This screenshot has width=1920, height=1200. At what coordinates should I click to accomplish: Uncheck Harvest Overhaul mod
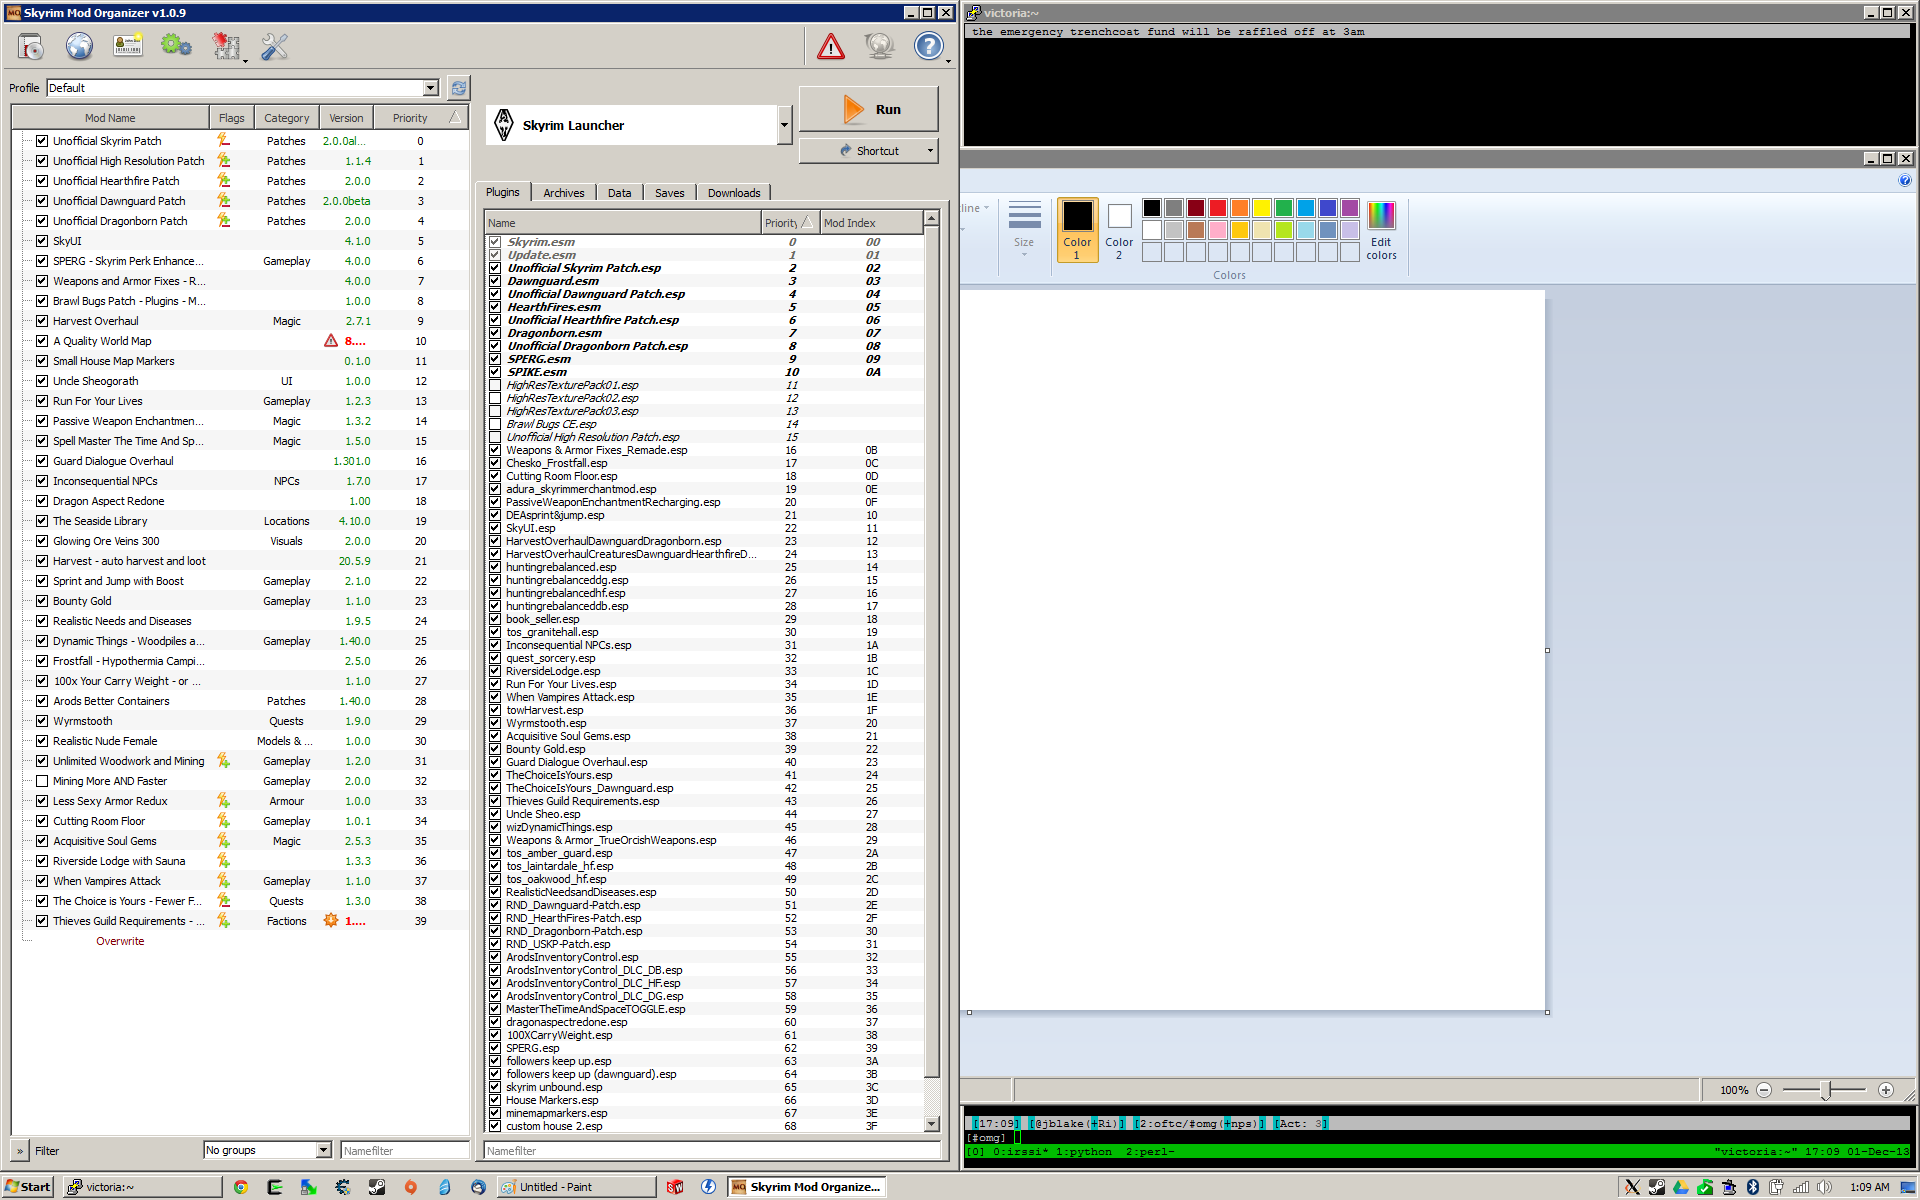tap(42, 321)
